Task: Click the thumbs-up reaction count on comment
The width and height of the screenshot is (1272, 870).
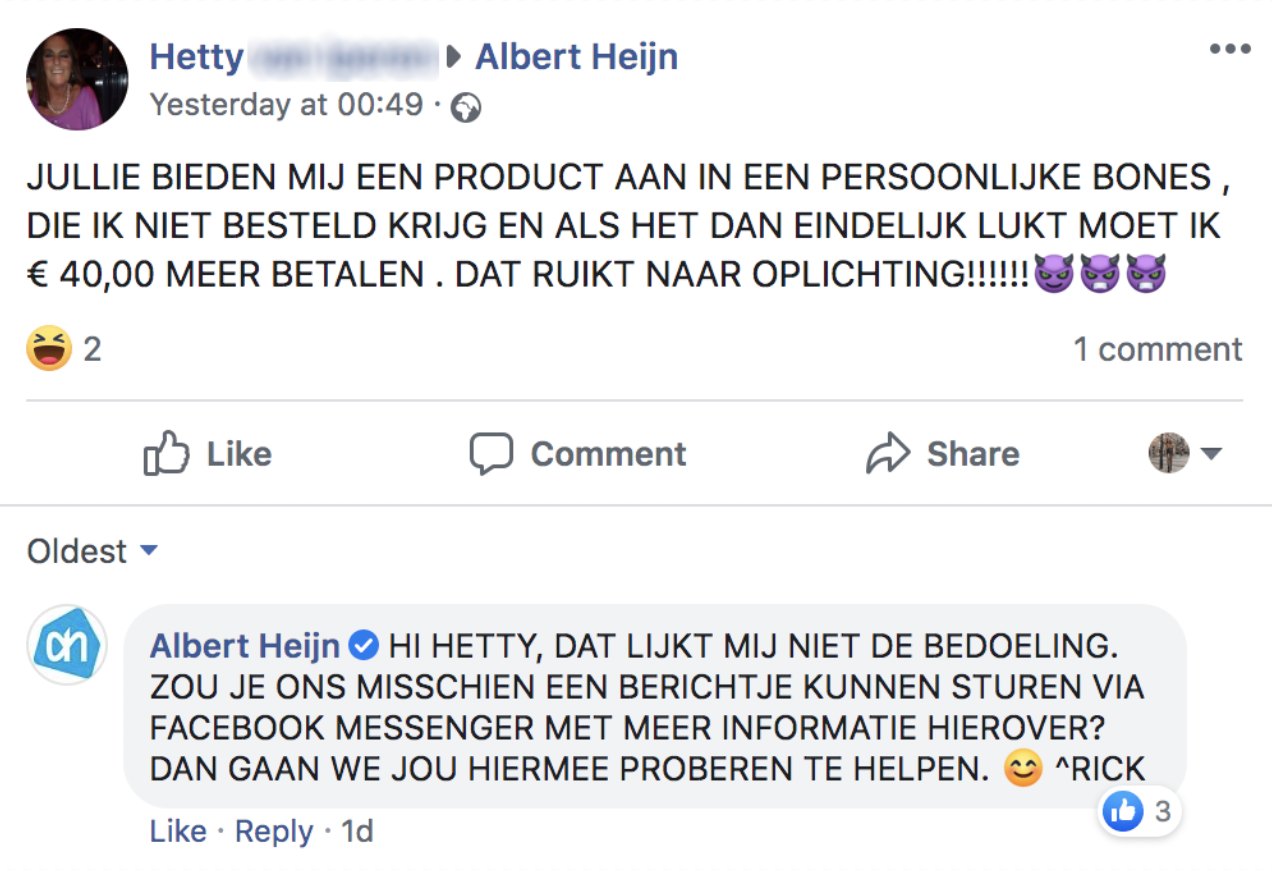Action: pos(1139,812)
